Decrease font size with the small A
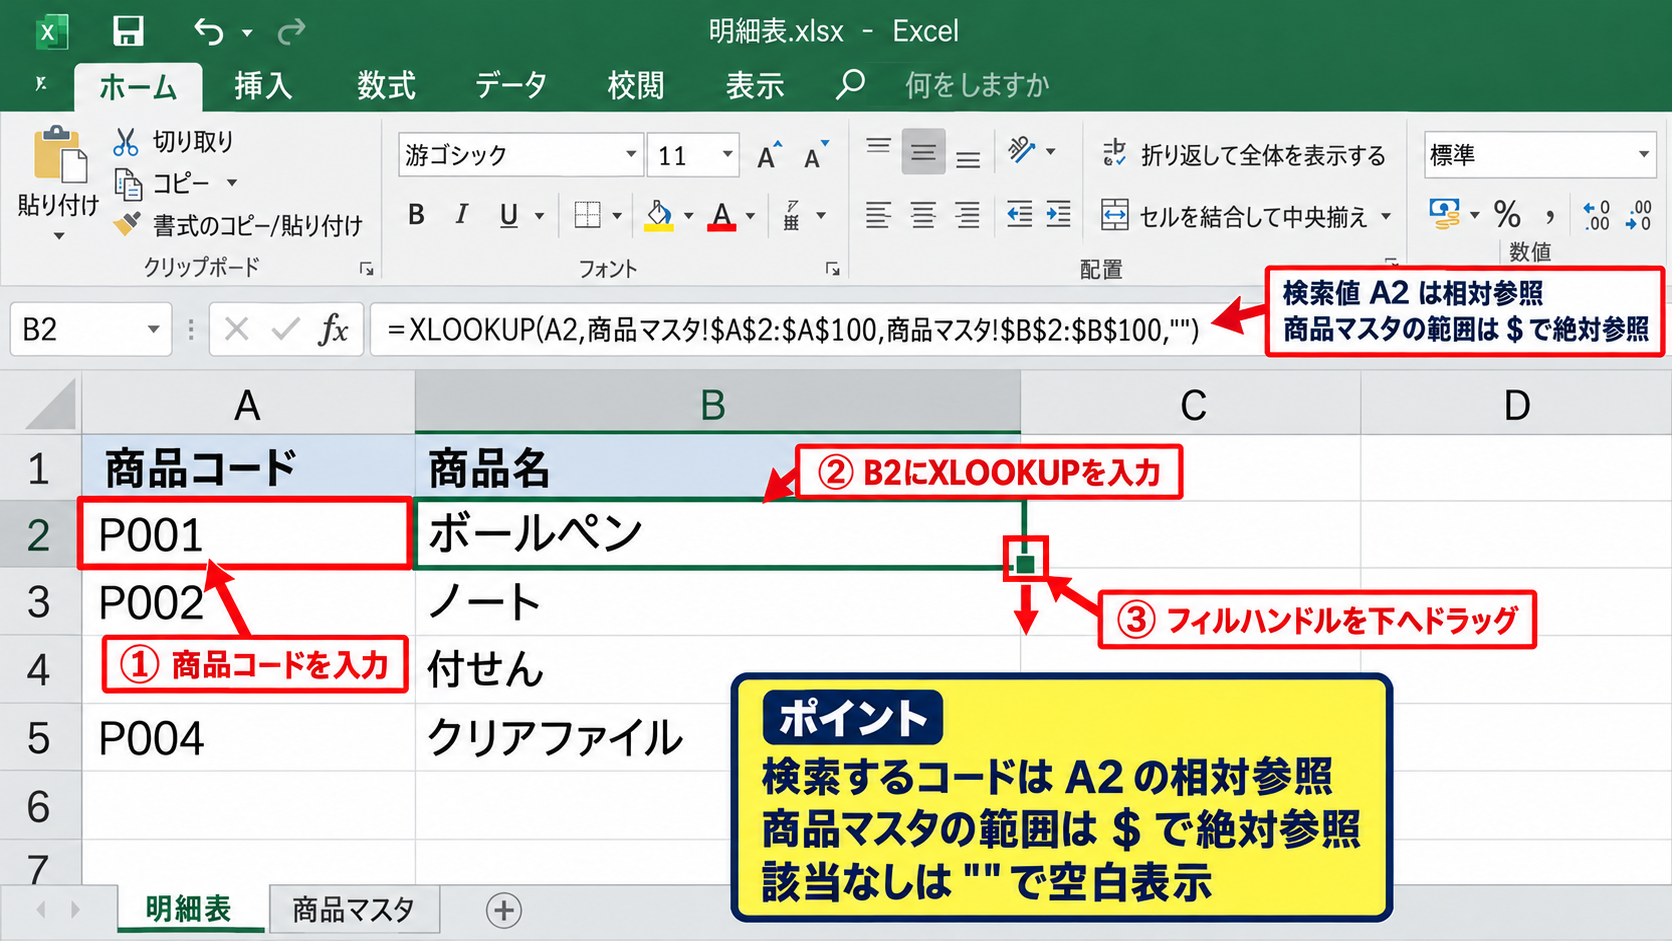Viewport: 1672px width, 941px height. pos(815,155)
